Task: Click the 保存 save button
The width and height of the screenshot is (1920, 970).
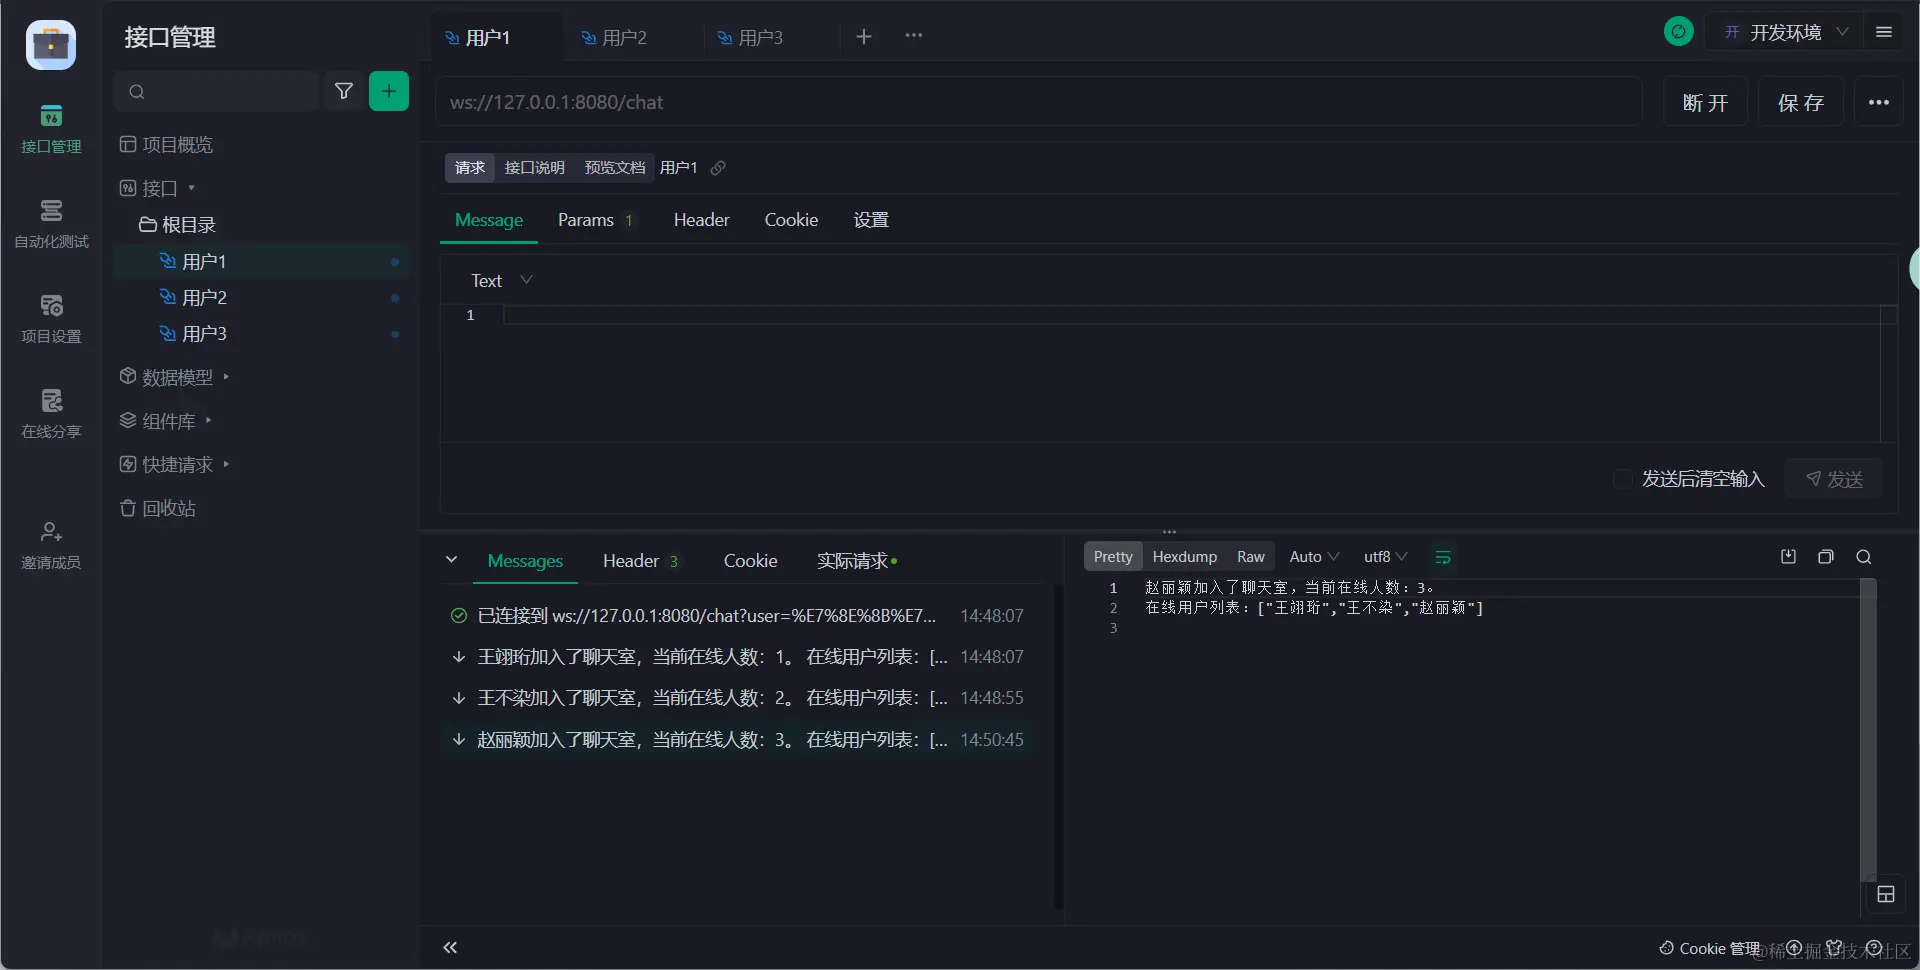Action: pos(1800,103)
